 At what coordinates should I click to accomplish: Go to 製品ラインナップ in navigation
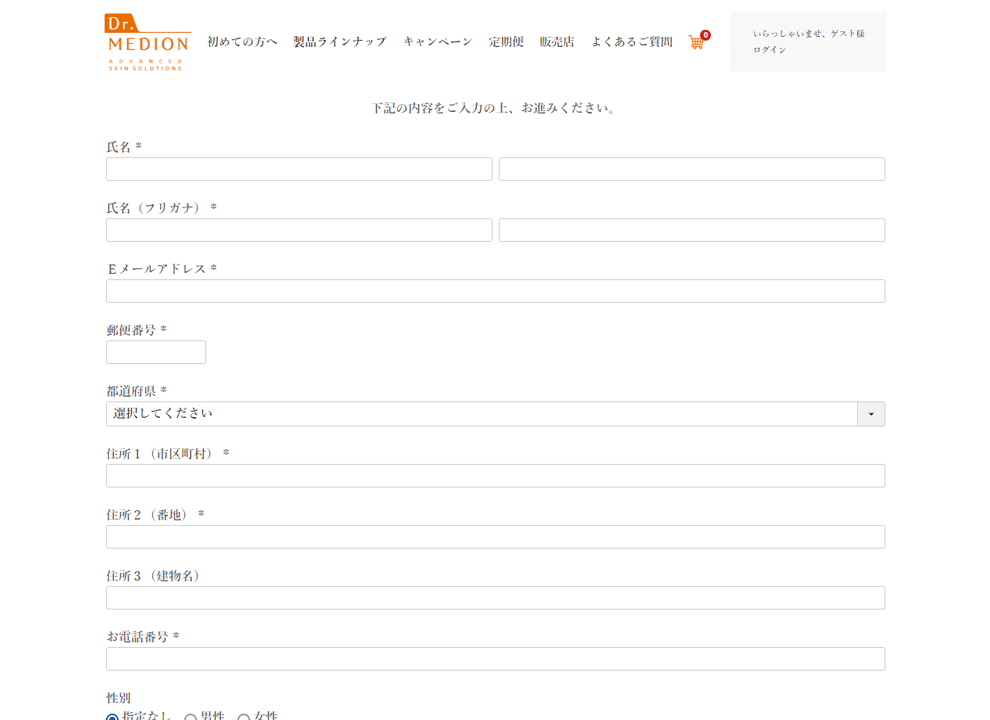click(339, 42)
